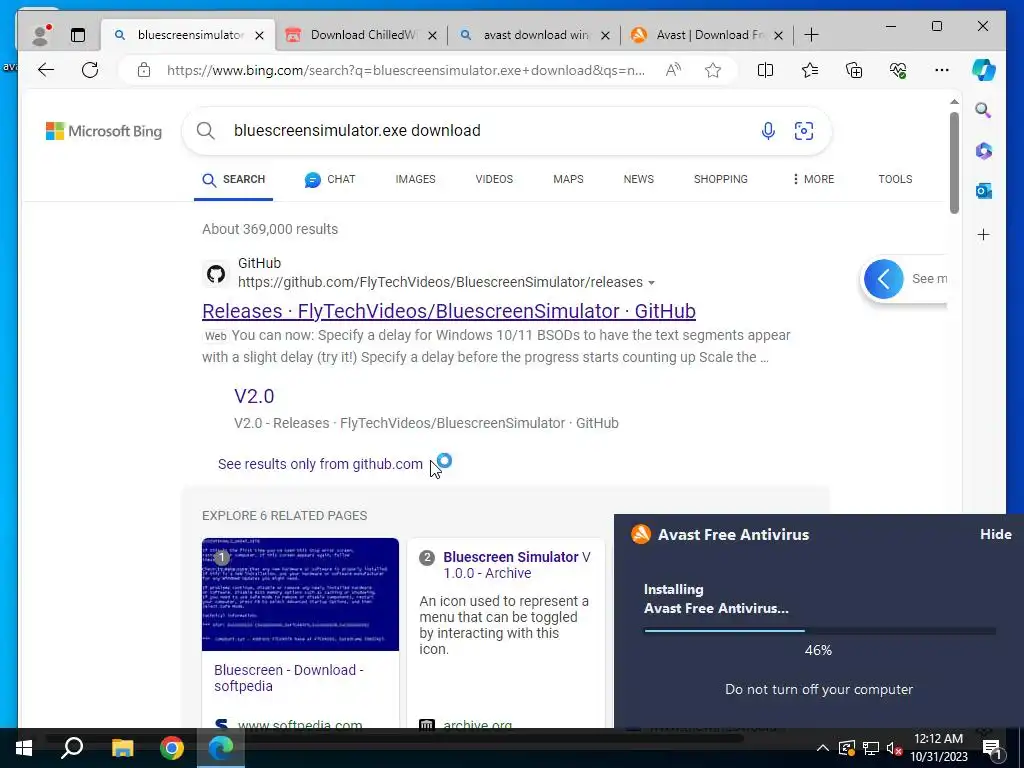This screenshot has height=768, width=1024.
Task: Open the notification center icon
Action: tap(992, 748)
